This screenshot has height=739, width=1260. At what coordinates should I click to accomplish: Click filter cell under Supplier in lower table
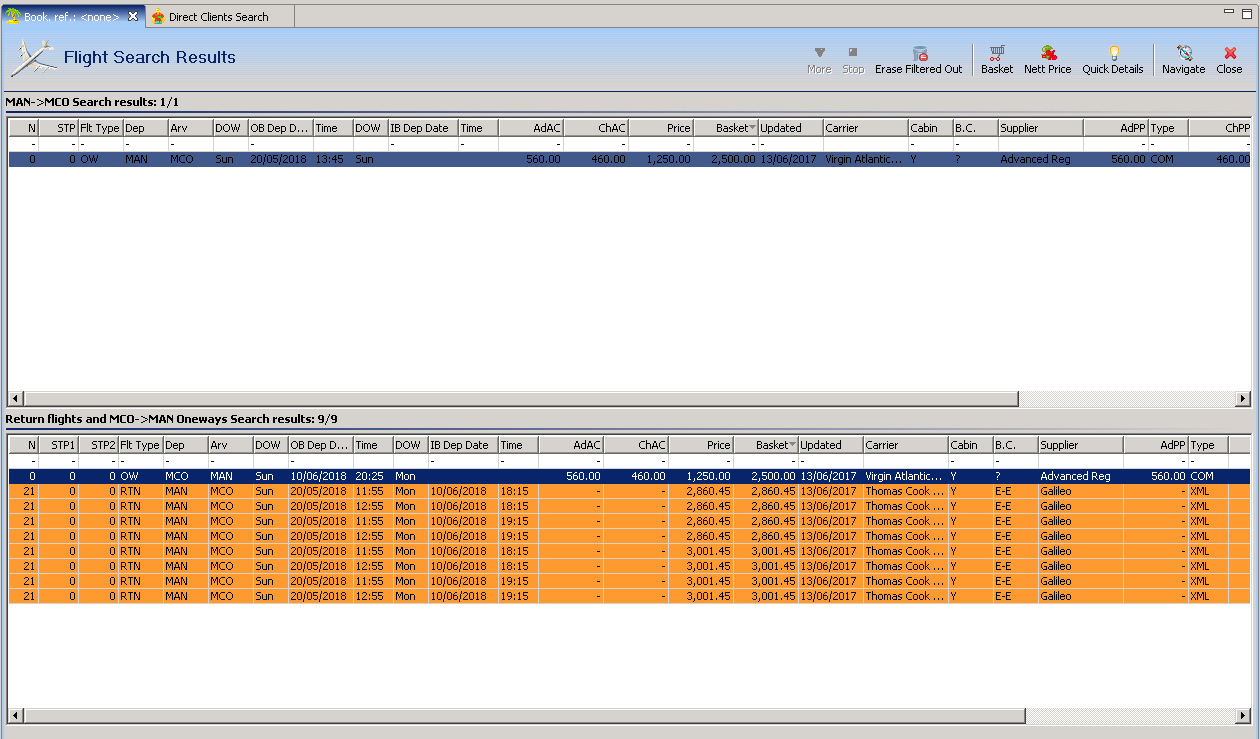[1079, 461]
